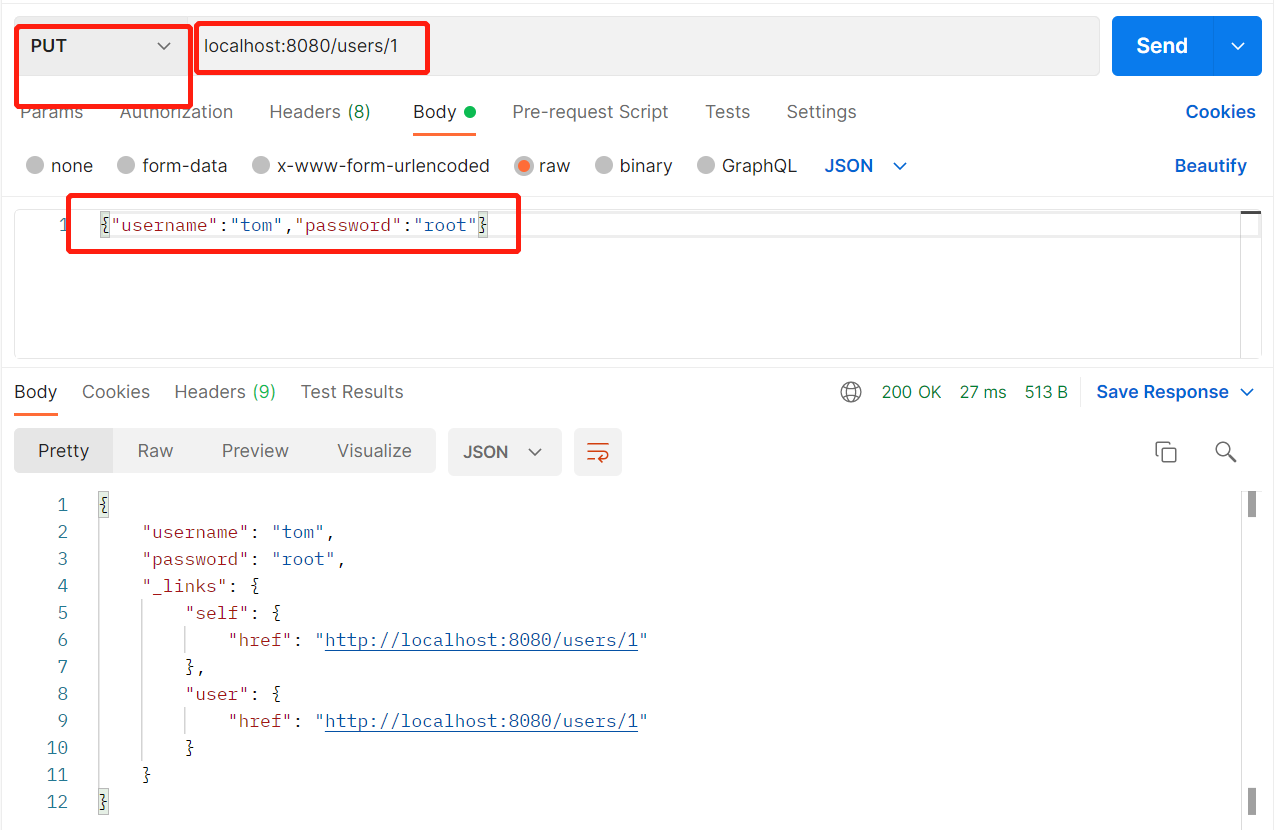
Task: Search the response with the magnifier icon
Action: coord(1226,452)
